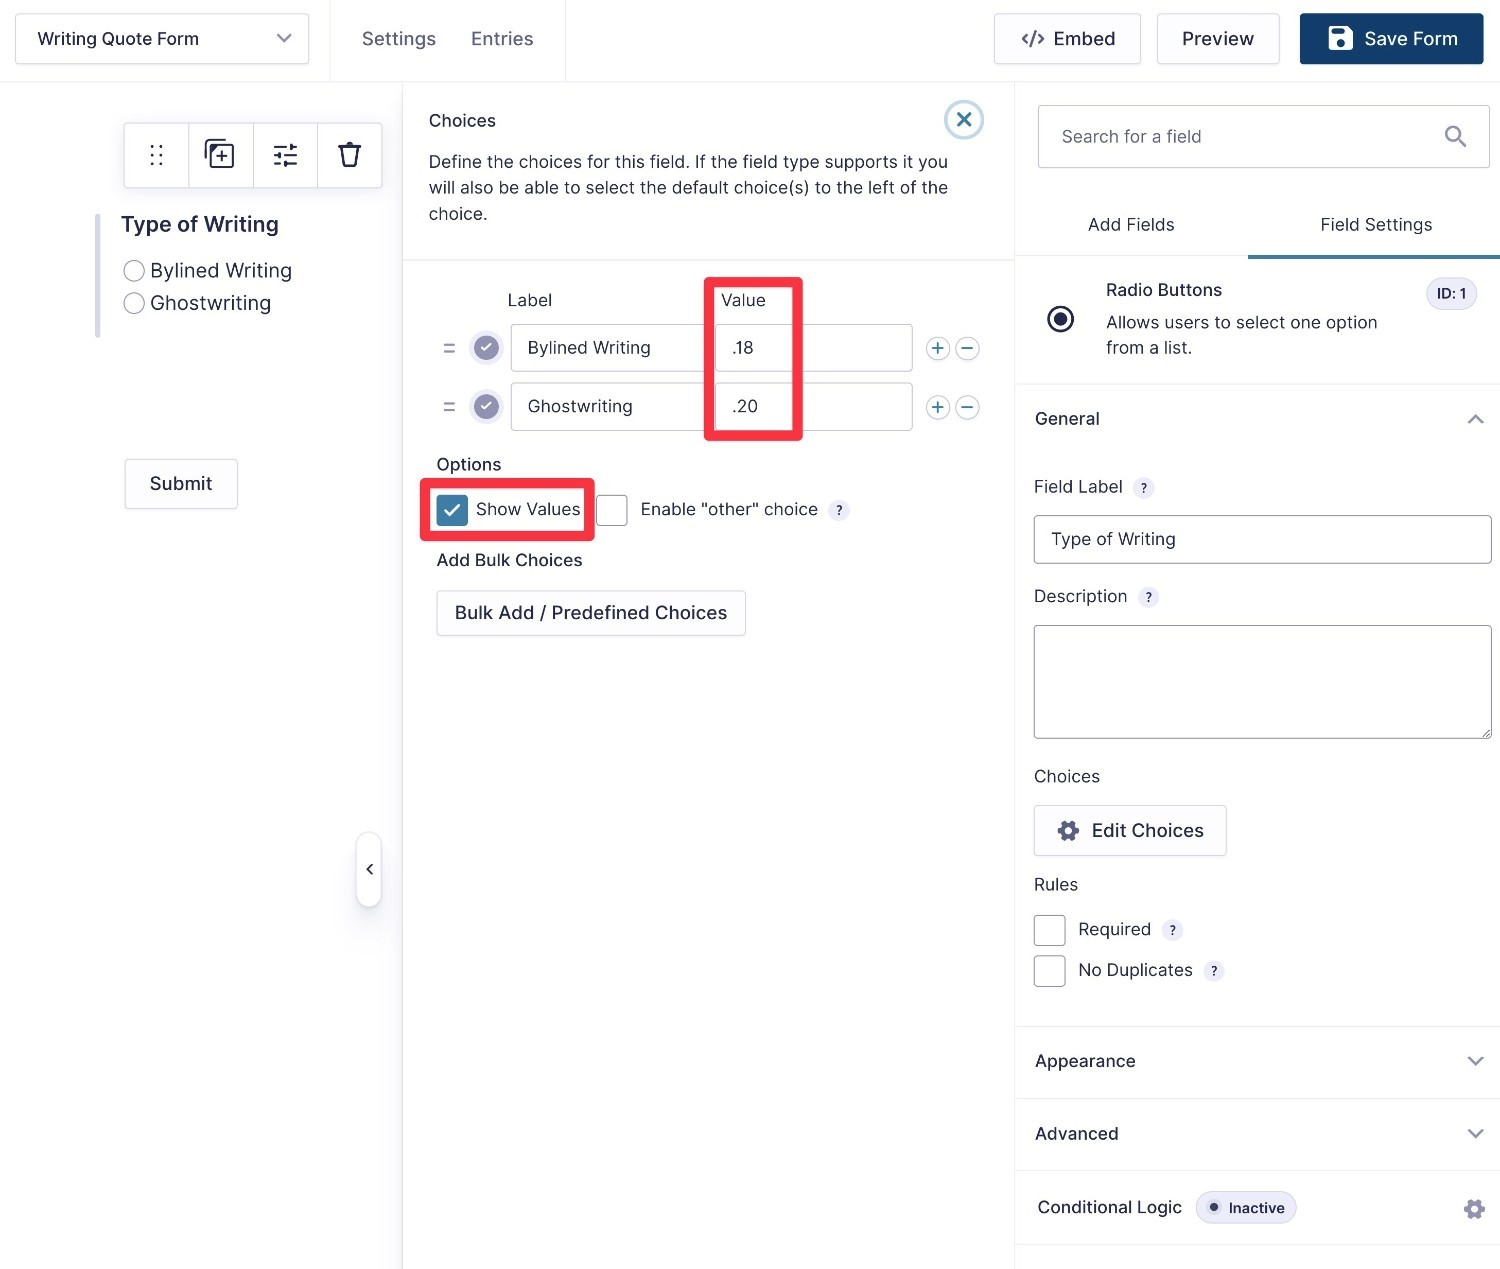Add choice after Bylined Writing row
The height and width of the screenshot is (1269, 1500).
[x=937, y=349]
